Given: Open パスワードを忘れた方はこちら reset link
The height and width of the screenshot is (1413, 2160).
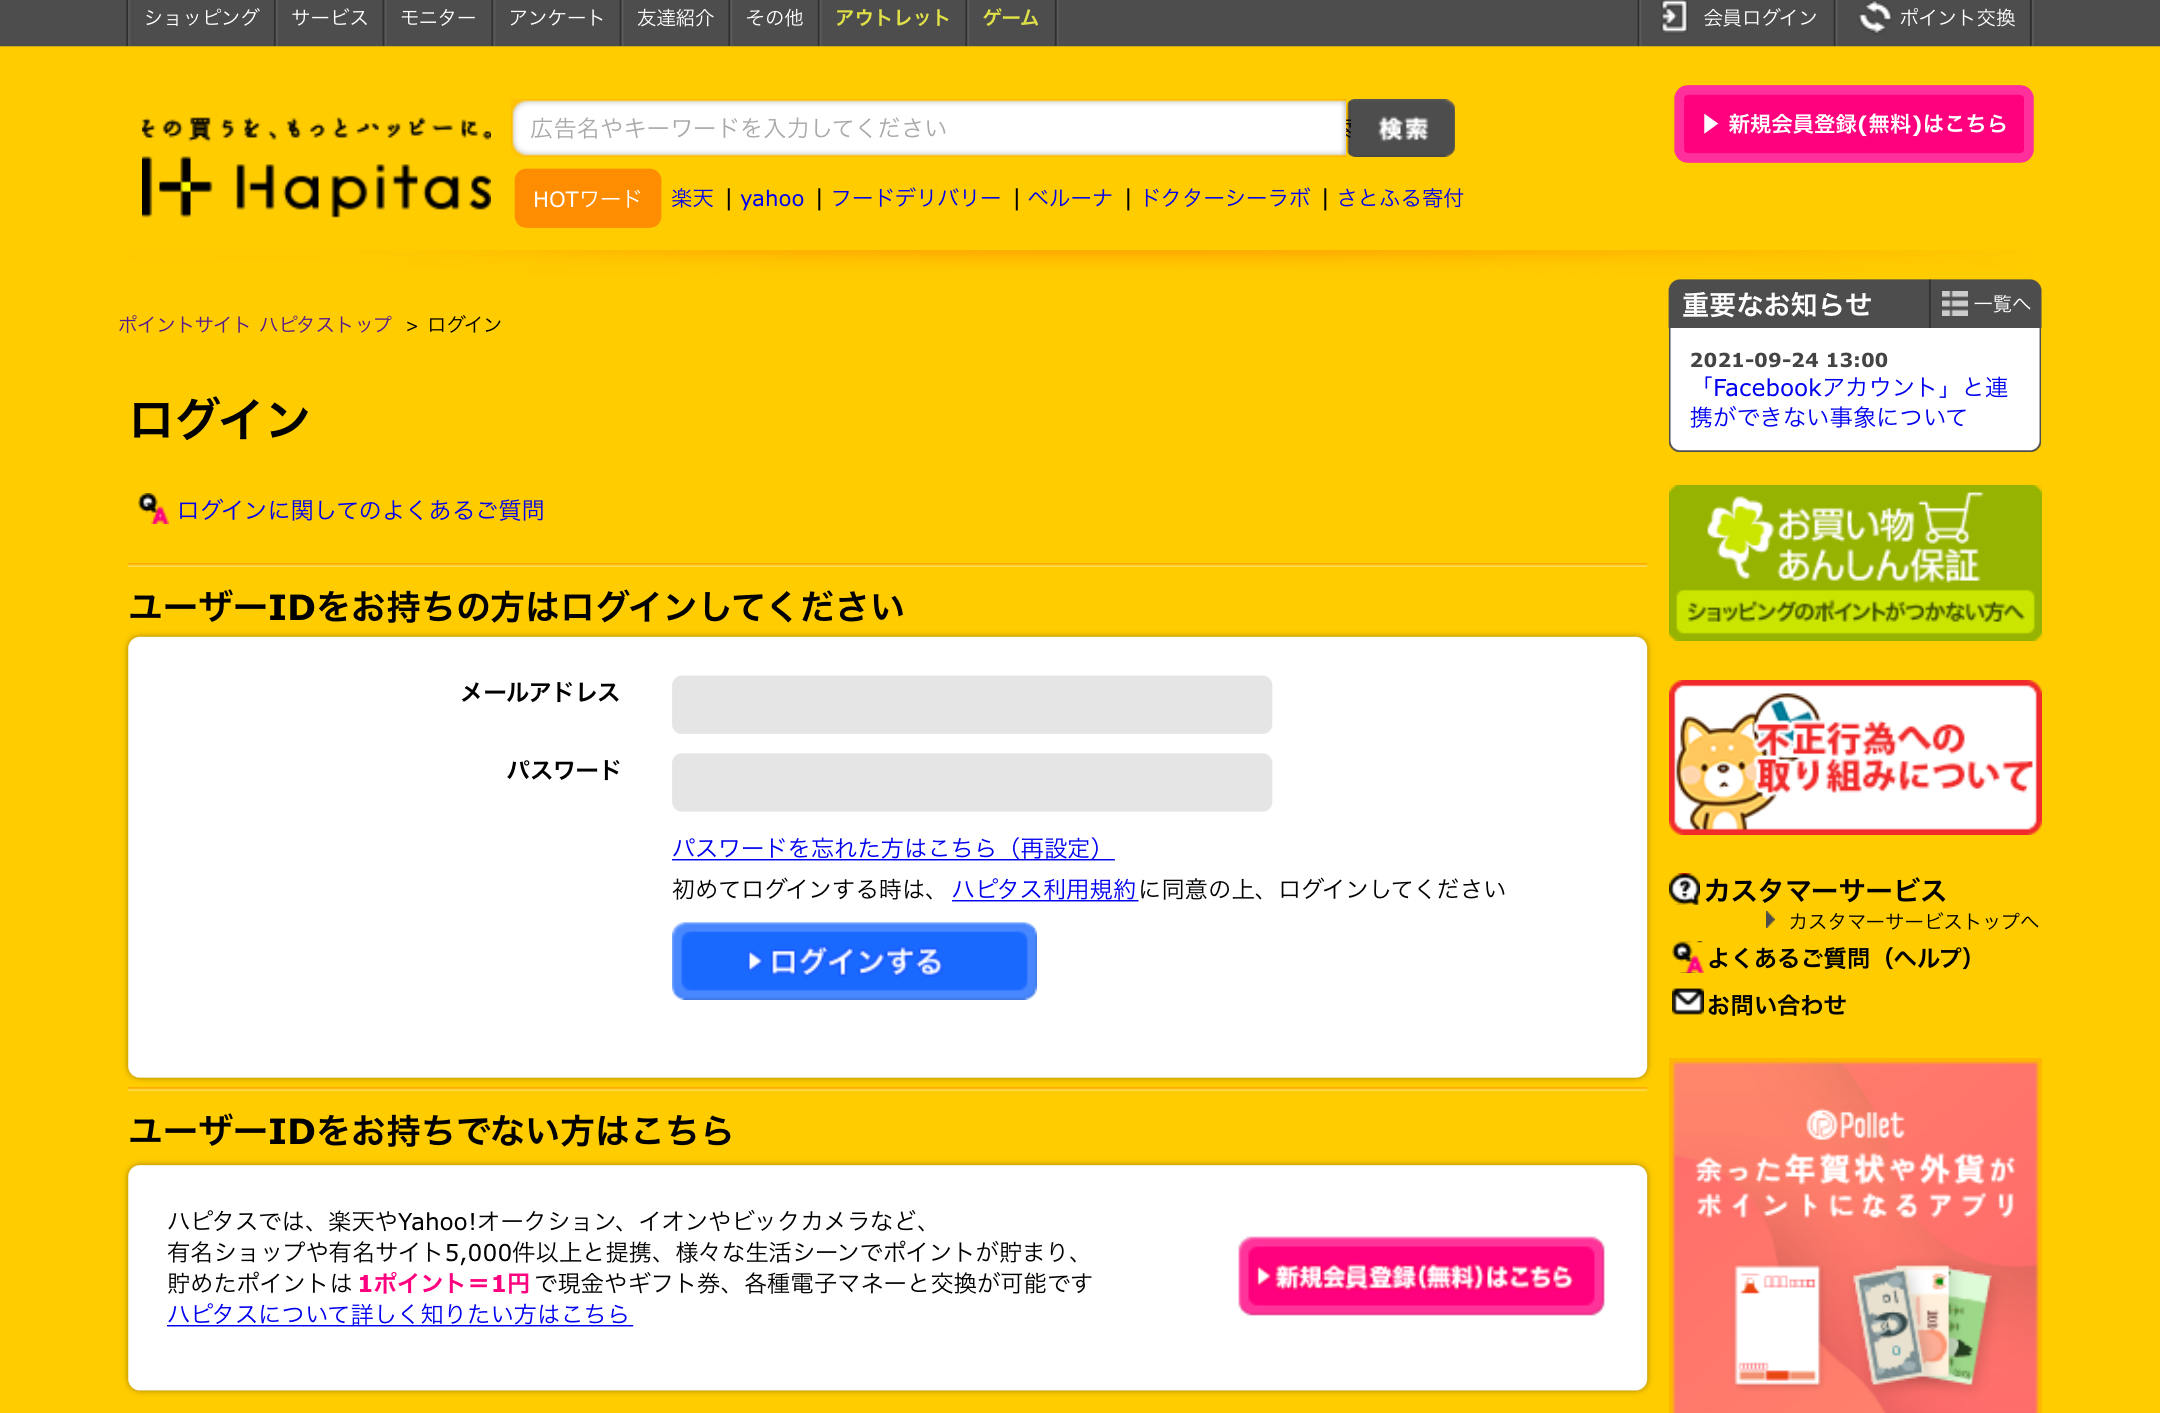Looking at the screenshot, I should click(x=893, y=848).
